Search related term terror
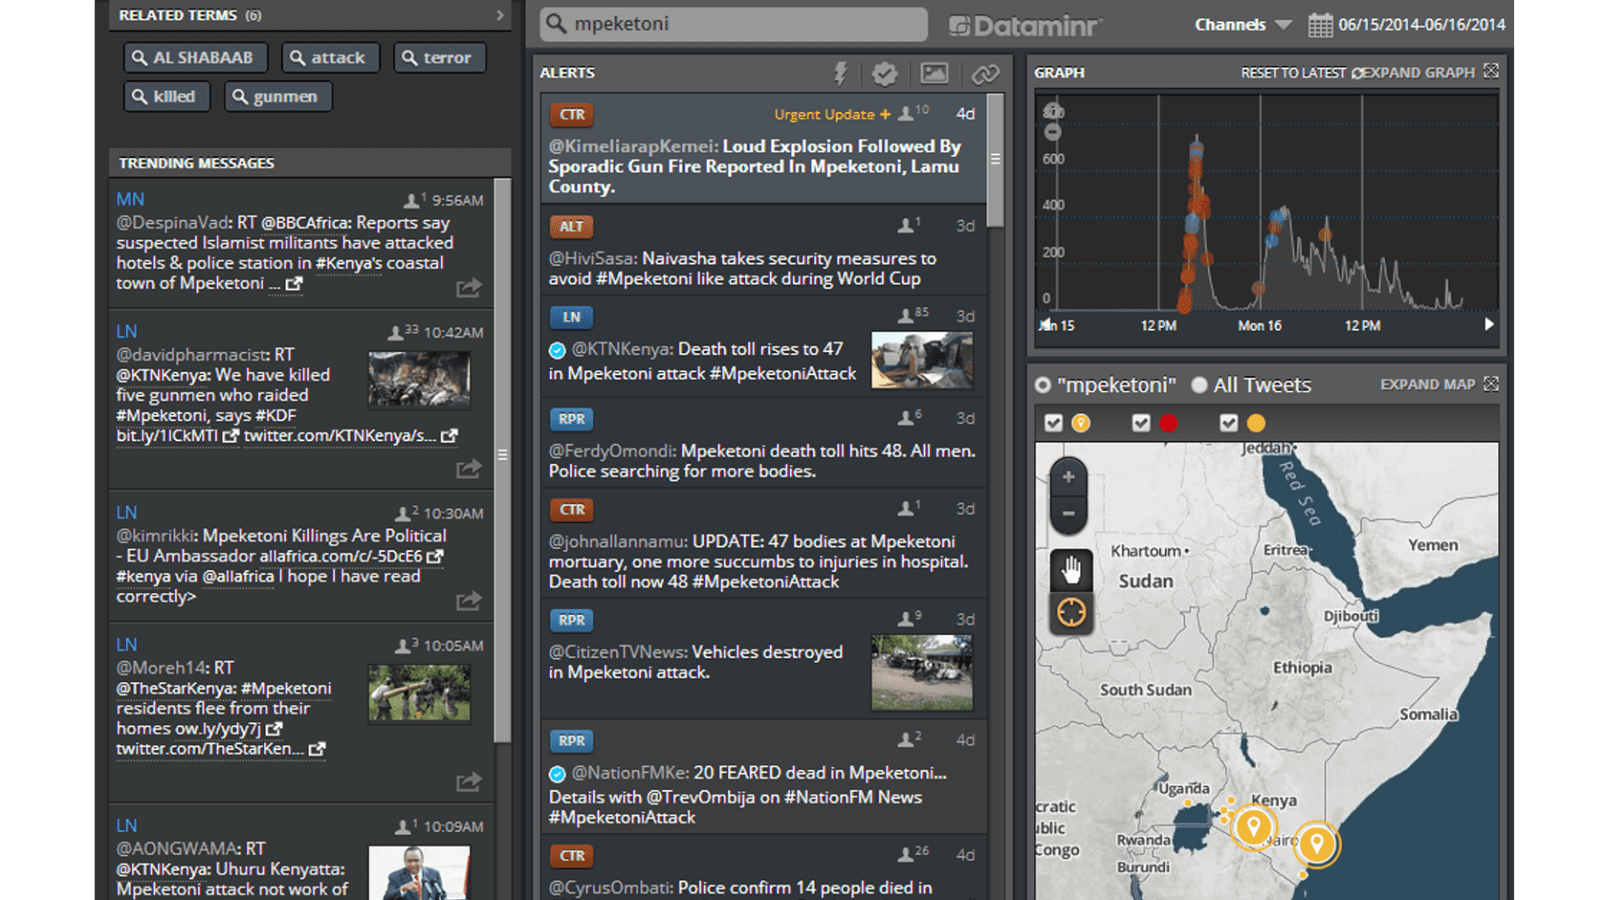Viewport: 1600px width, 900px height. click(x=440, y=58)
